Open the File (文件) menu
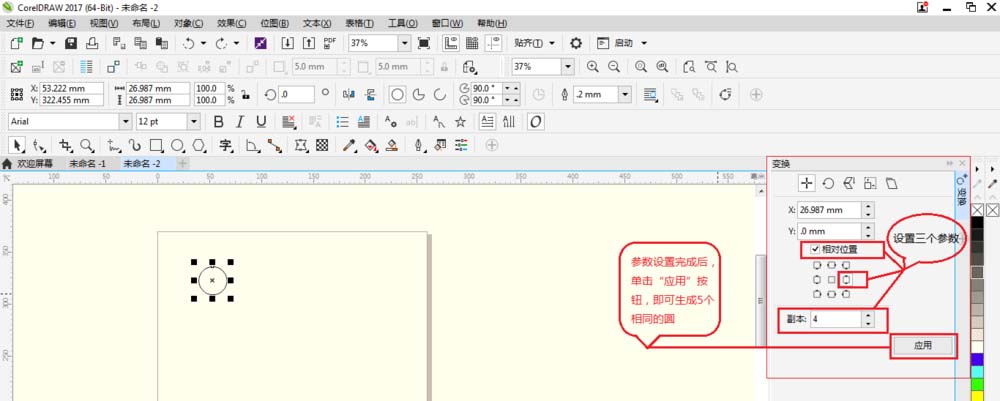Image resolution: width=1000 pixels, height=401 pixels. [x=20, y=23]
